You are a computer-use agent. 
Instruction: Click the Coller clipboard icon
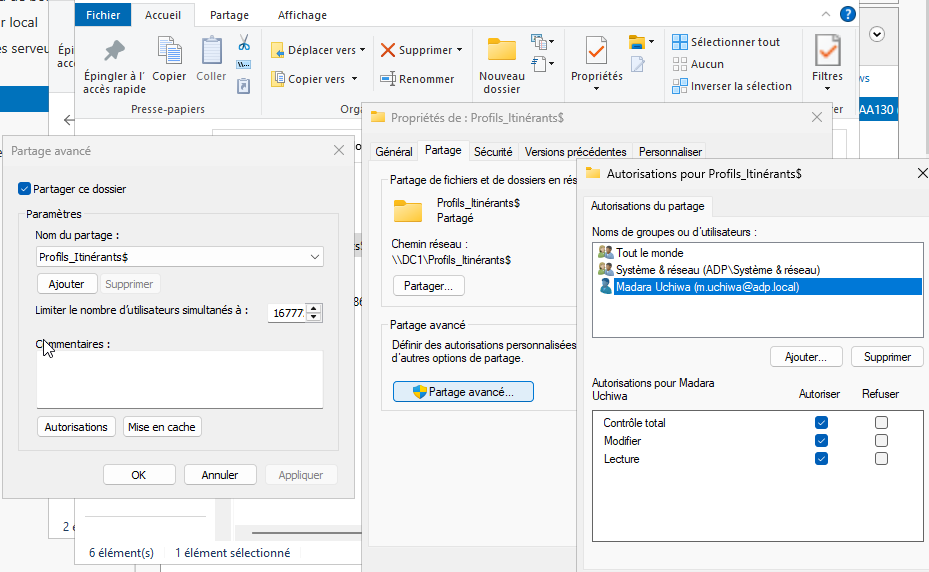pyautogui.click(x=212, y=50)
